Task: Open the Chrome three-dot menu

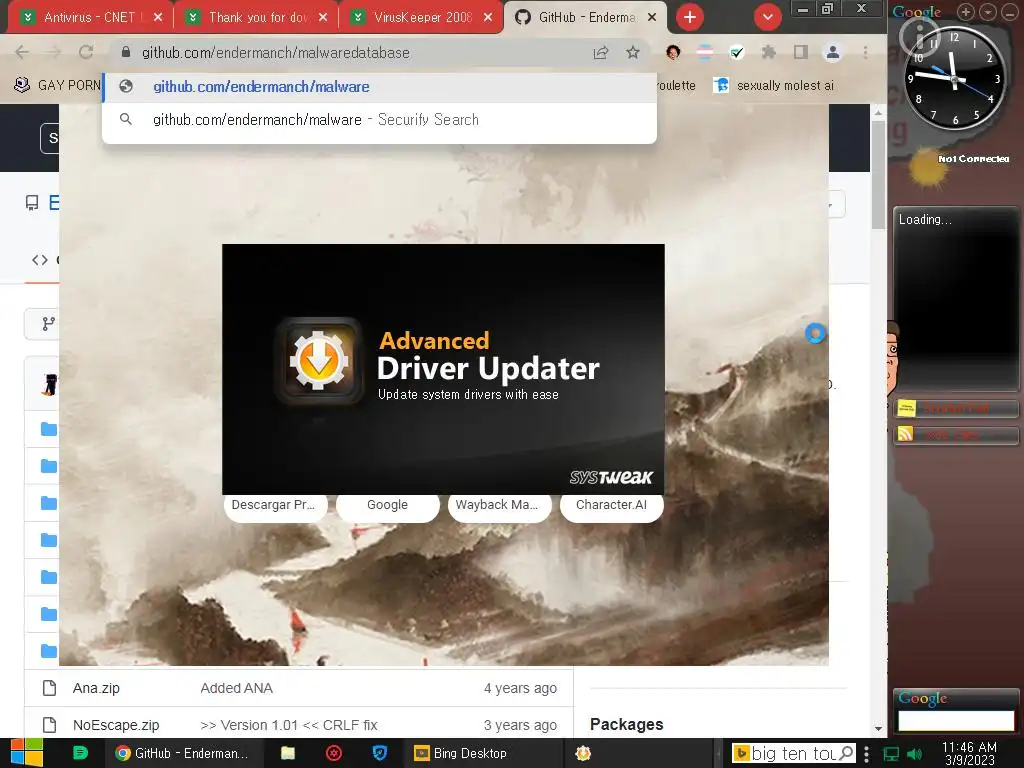Action: [x=865, y=52]
